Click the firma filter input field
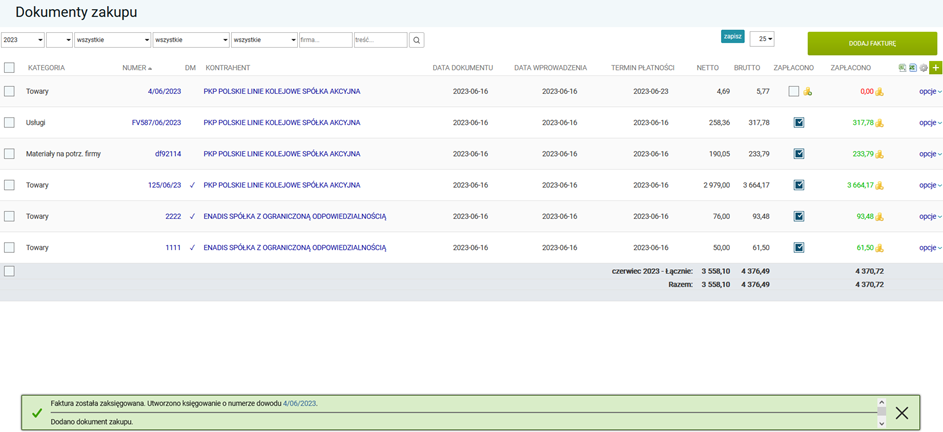Image resolution: width=943 pixels, height=432 pixels. pyautogui.click(x=325, y=40)
